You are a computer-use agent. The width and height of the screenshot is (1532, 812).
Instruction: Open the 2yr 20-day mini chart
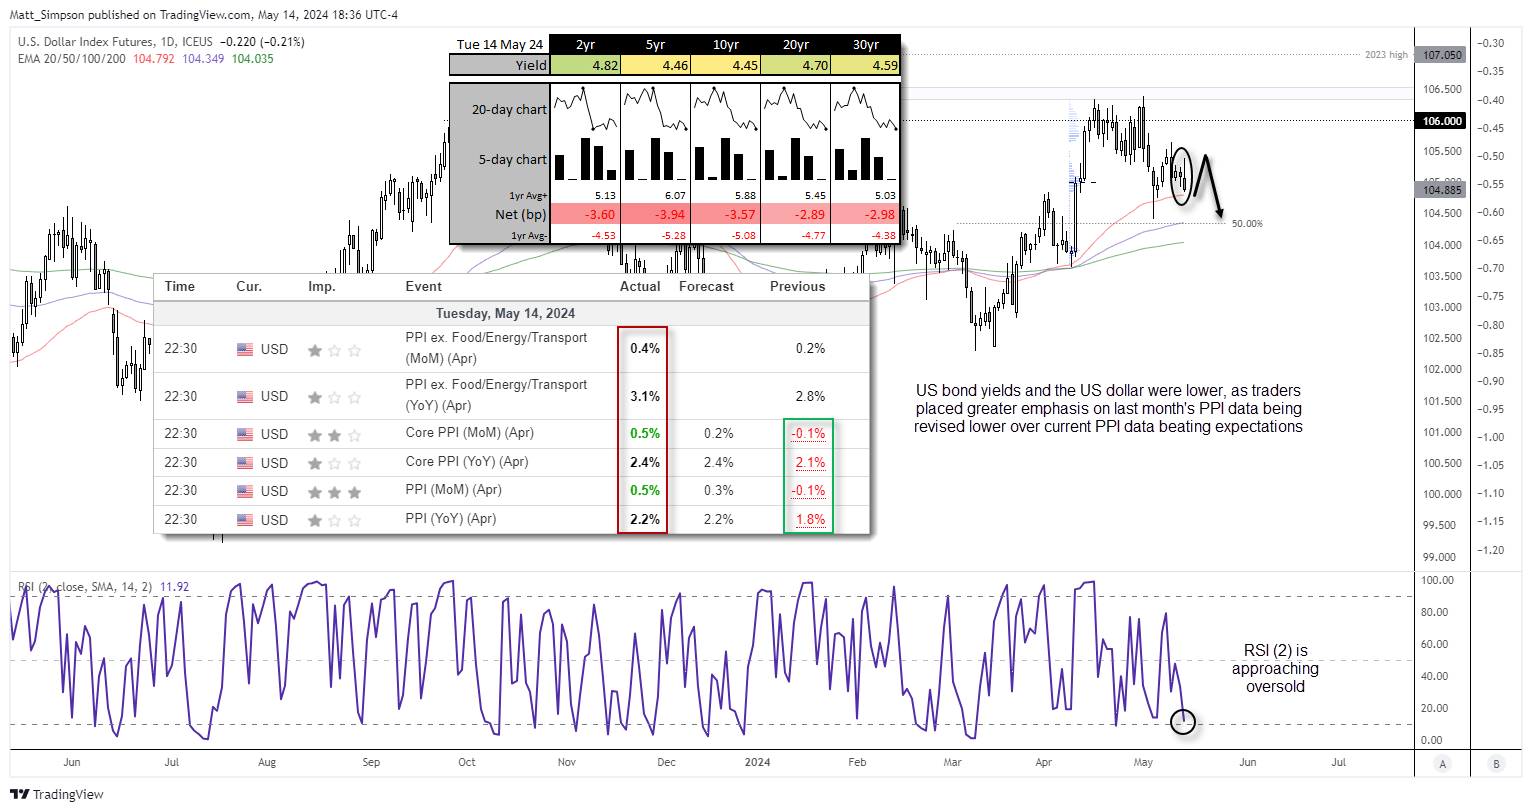(x=586, y=108)
